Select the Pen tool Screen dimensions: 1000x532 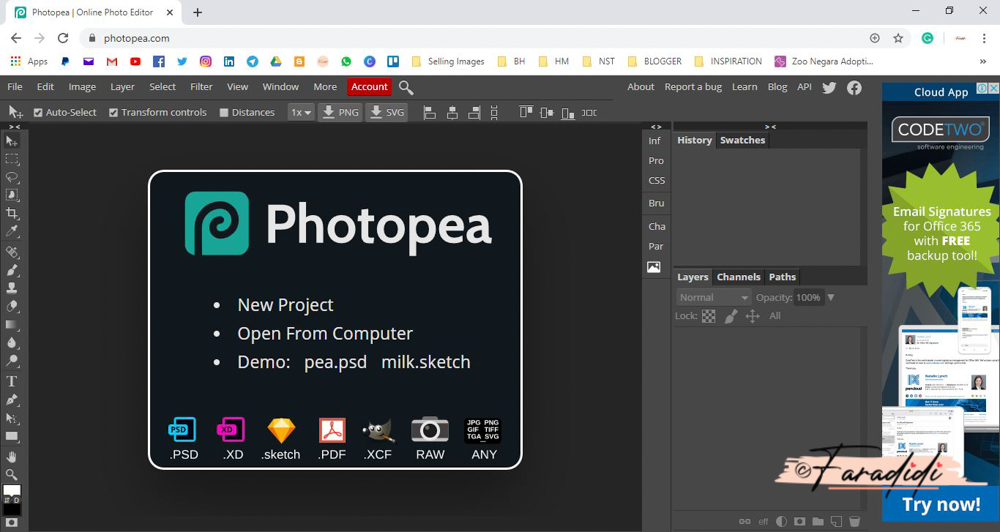pos(11,400)
